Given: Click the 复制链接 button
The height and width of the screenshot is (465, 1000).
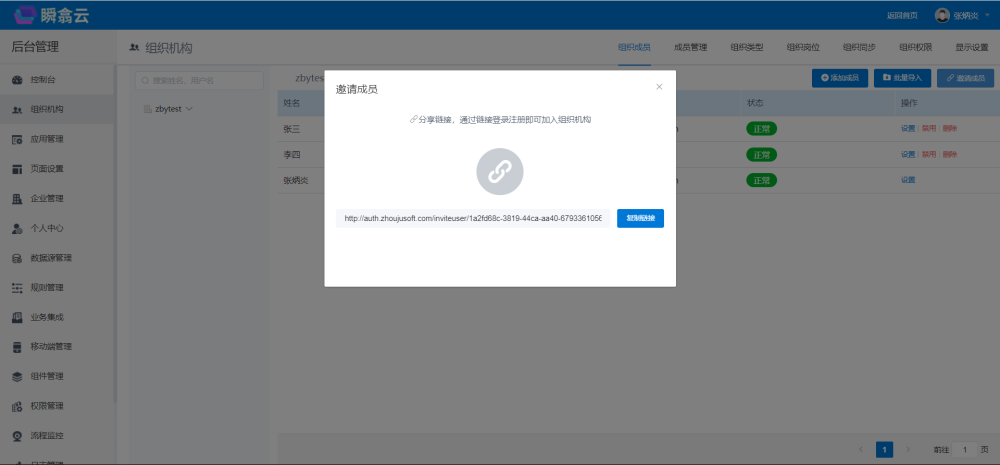Looking at the screenshot, I should 640,218.
